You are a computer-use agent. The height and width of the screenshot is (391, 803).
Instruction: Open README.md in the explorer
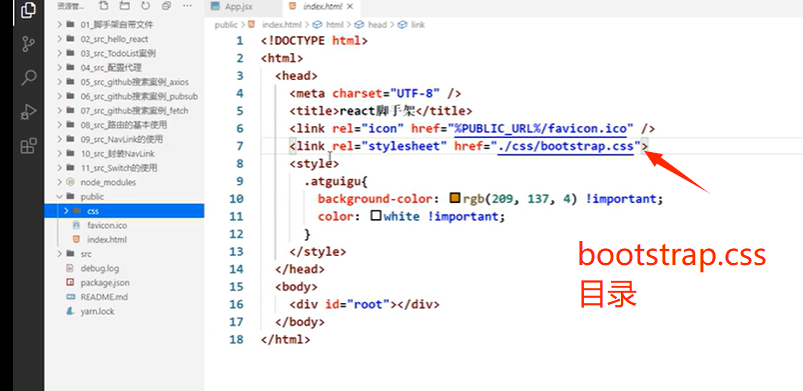pos(104,297)
